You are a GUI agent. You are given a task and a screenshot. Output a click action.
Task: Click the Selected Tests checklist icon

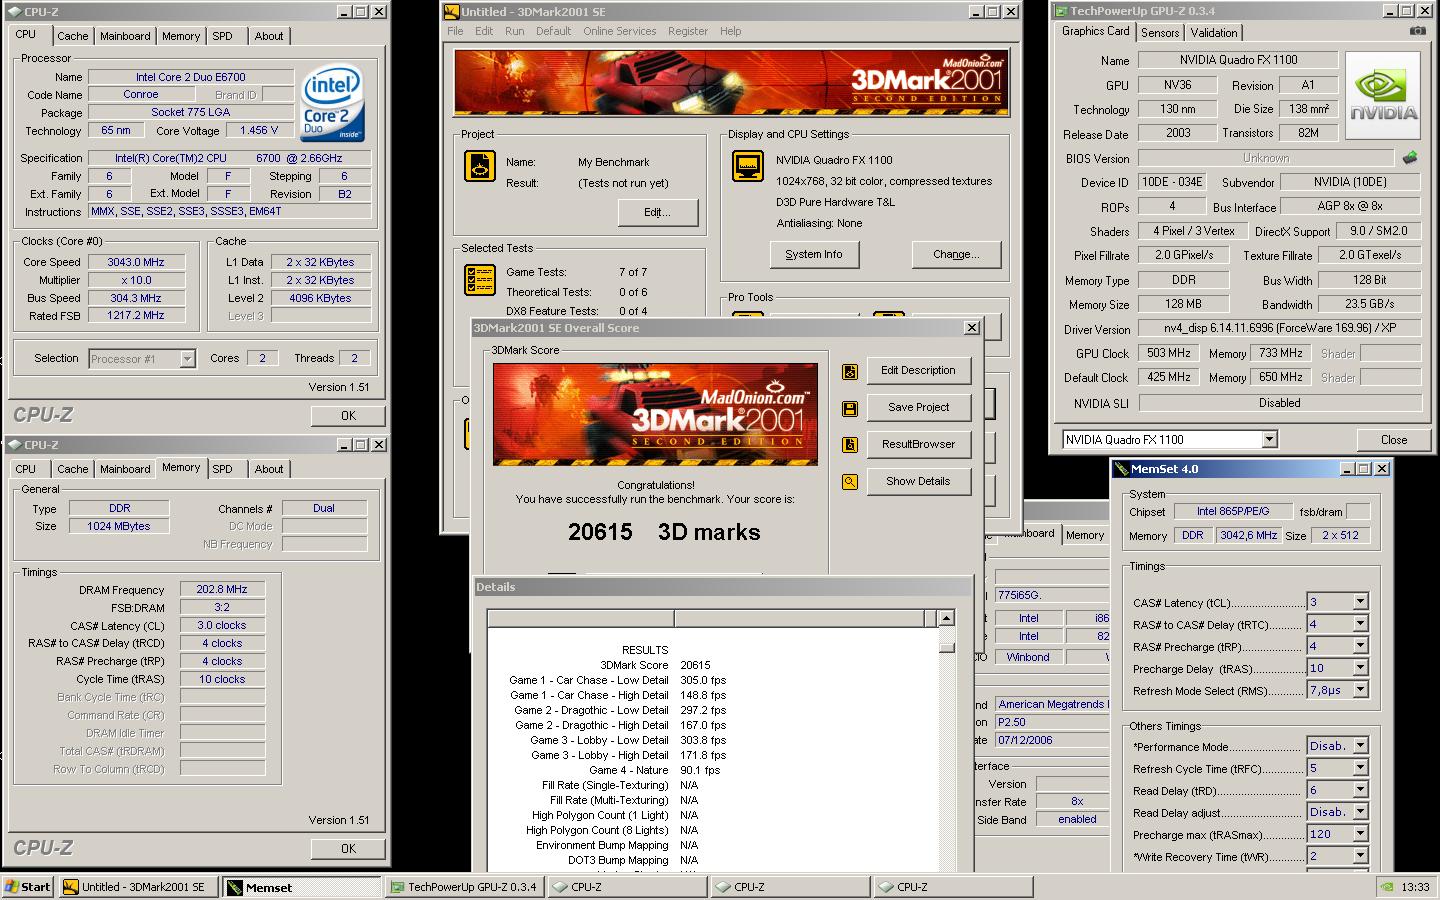(x=480, y=280)
